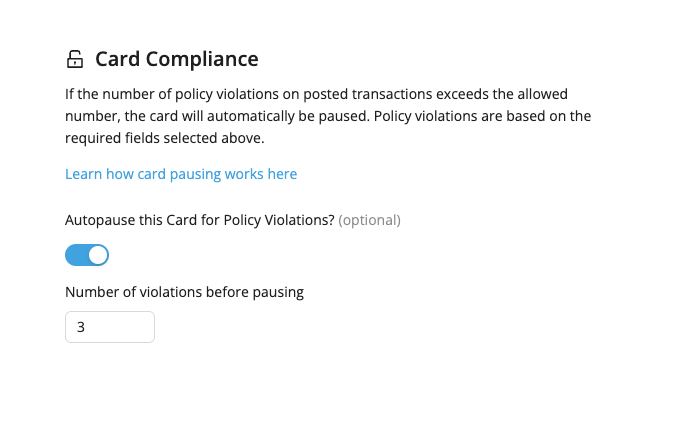Click the digit 3 in the violations box

pyautogui.click(x=80, y=327)
